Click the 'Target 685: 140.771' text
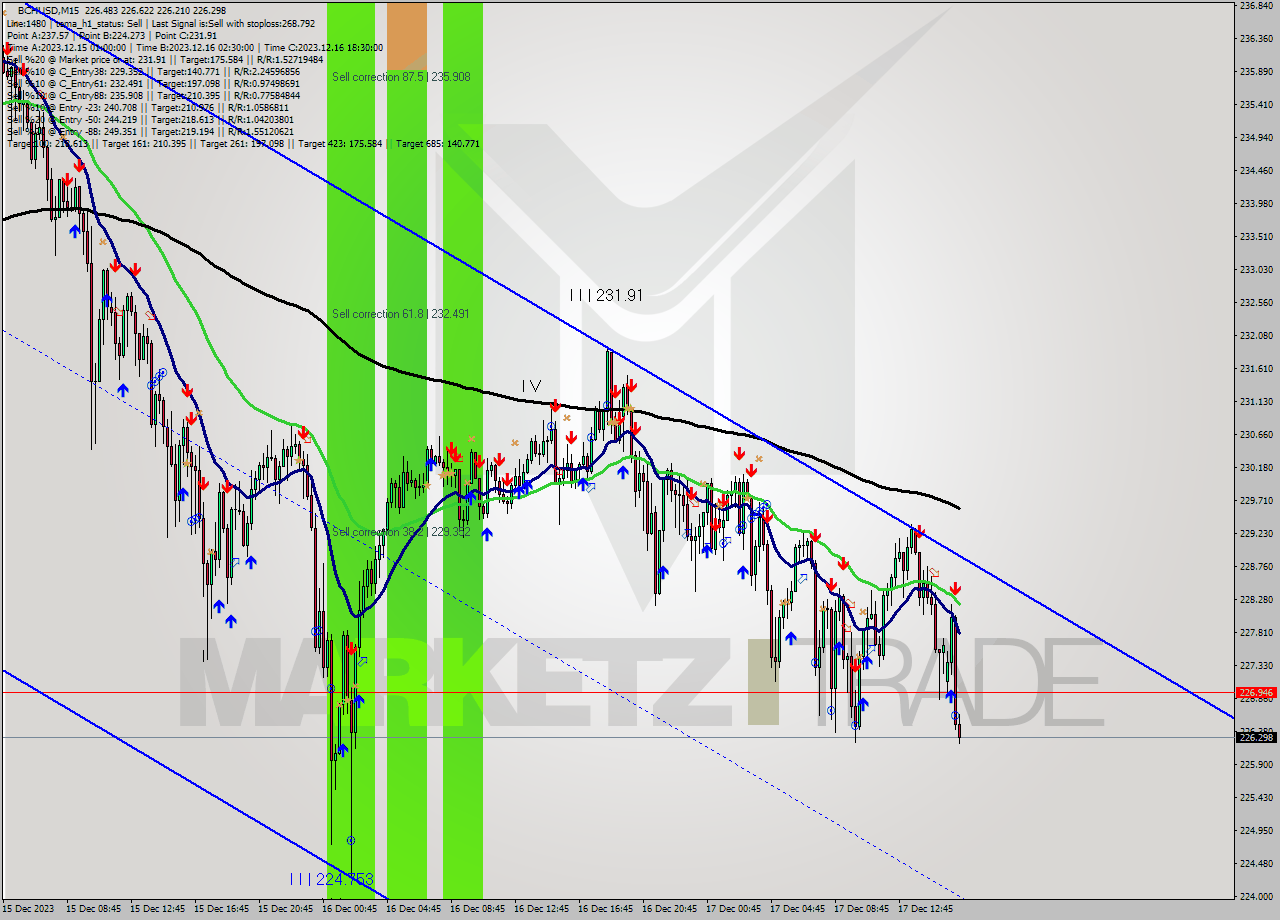1280x920 pixels. tap(437, 143)
